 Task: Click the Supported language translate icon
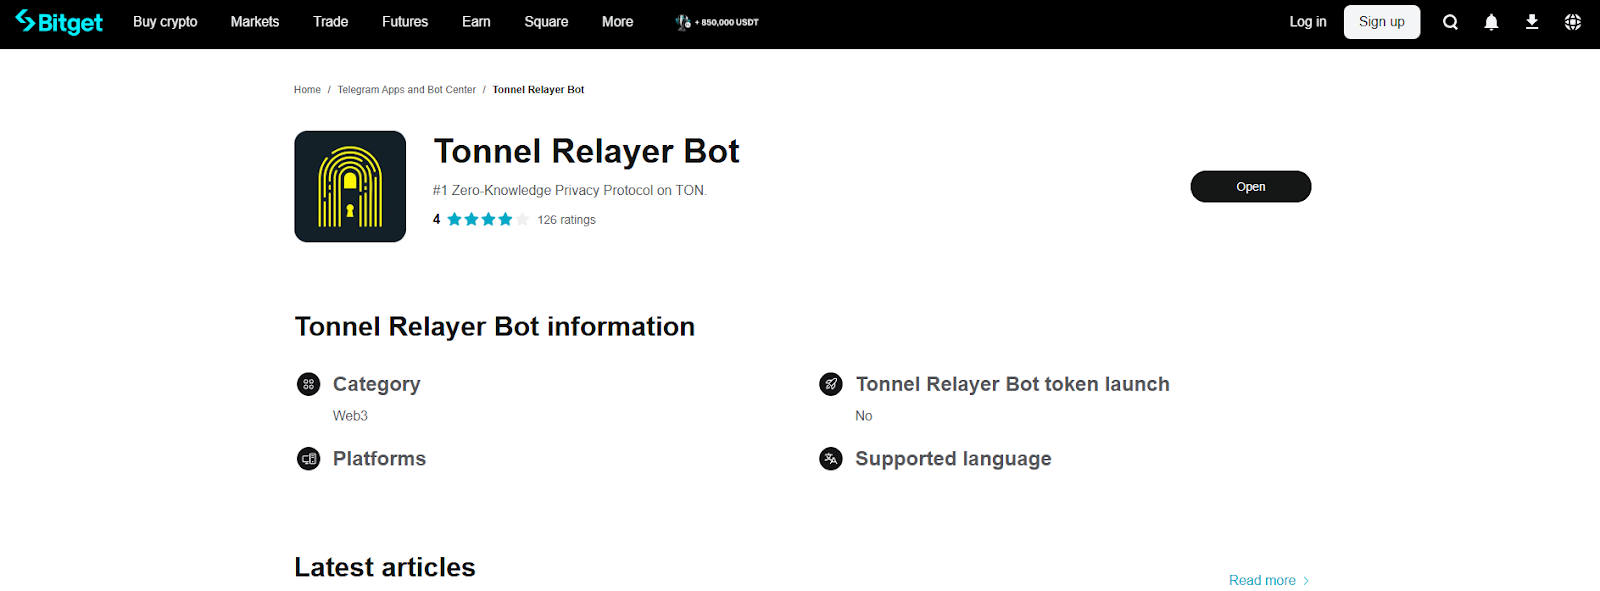click(x=831, y=459)
